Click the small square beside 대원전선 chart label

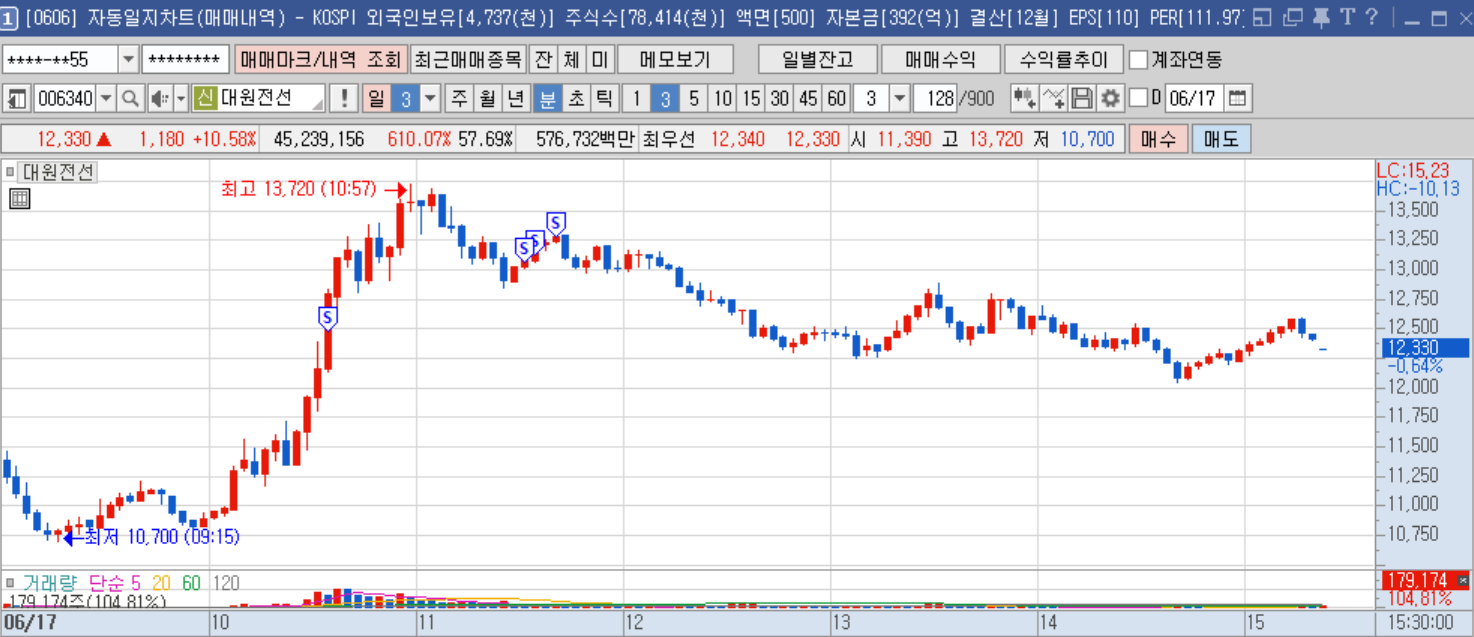[x=10, y=172]
